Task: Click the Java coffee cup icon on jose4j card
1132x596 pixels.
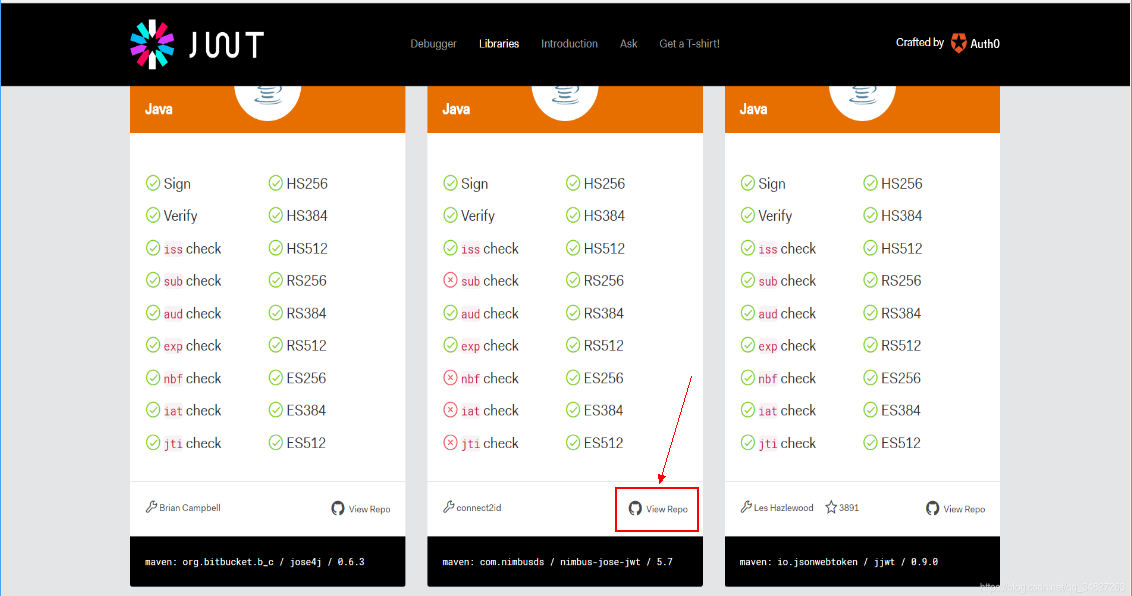Action: coord(267,93)
